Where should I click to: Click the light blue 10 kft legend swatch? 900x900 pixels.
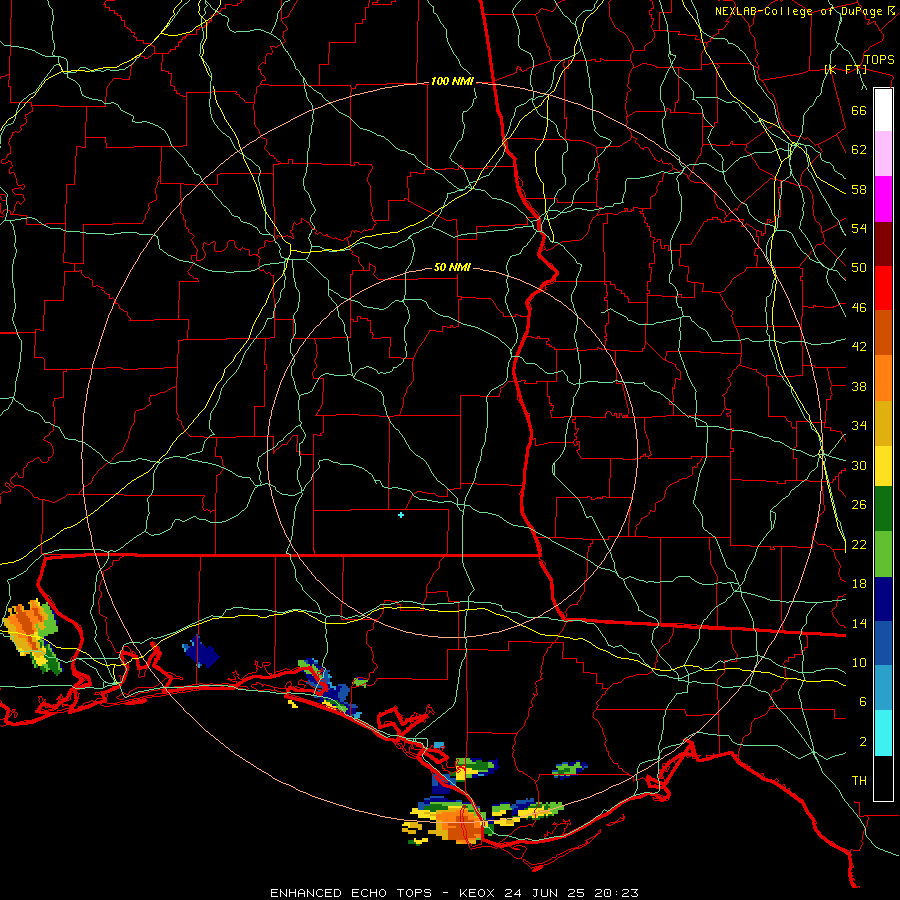click(x=883, y=688)
